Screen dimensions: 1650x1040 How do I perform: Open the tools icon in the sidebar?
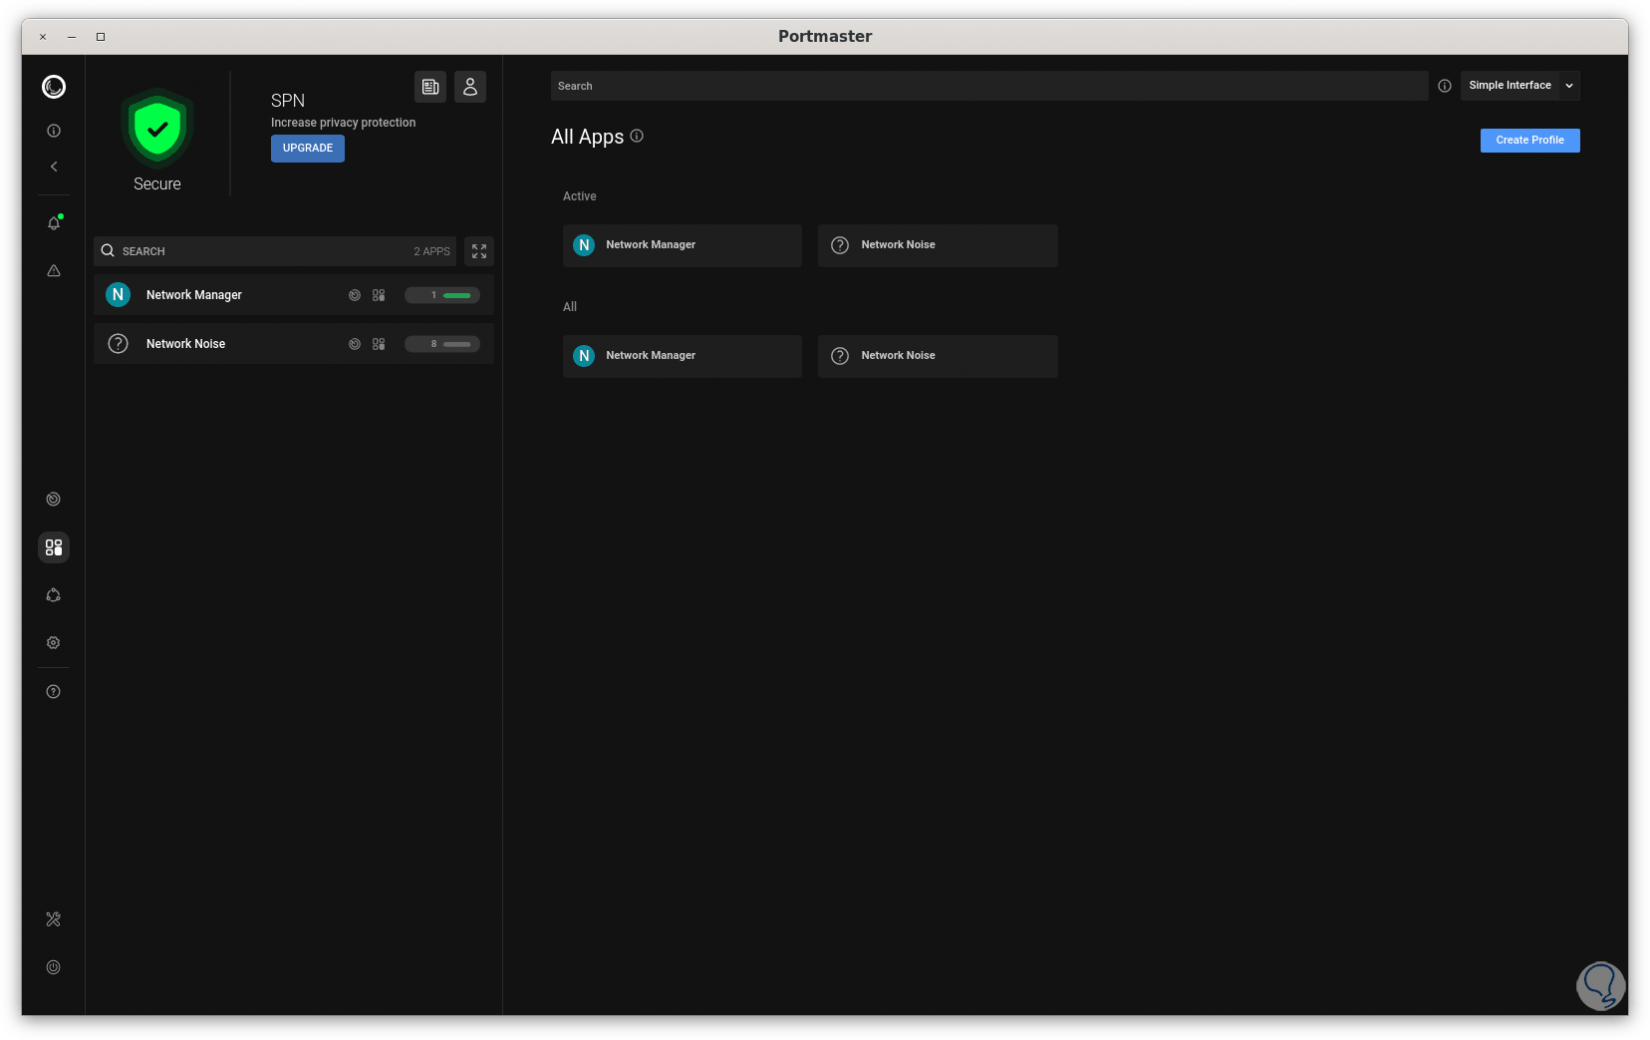[54, 919]
